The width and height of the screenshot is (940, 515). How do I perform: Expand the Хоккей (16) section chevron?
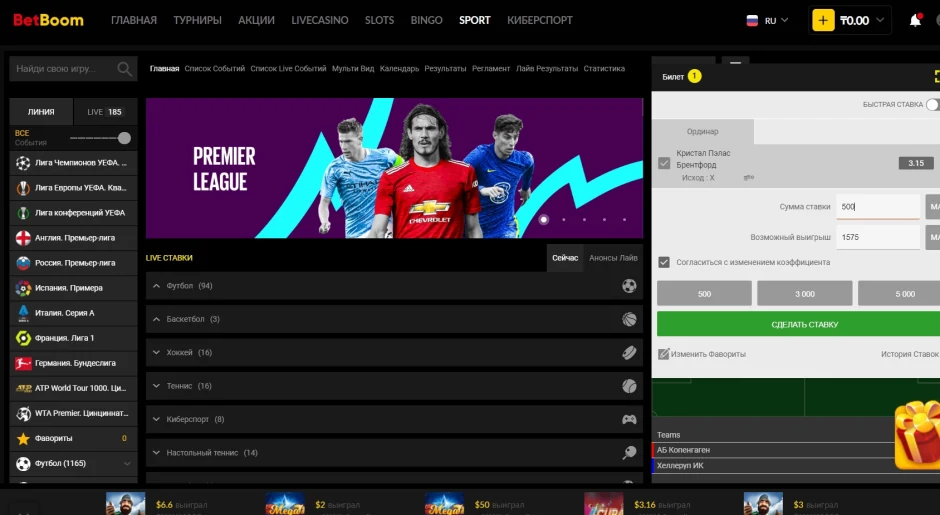(x=156, y=353)
